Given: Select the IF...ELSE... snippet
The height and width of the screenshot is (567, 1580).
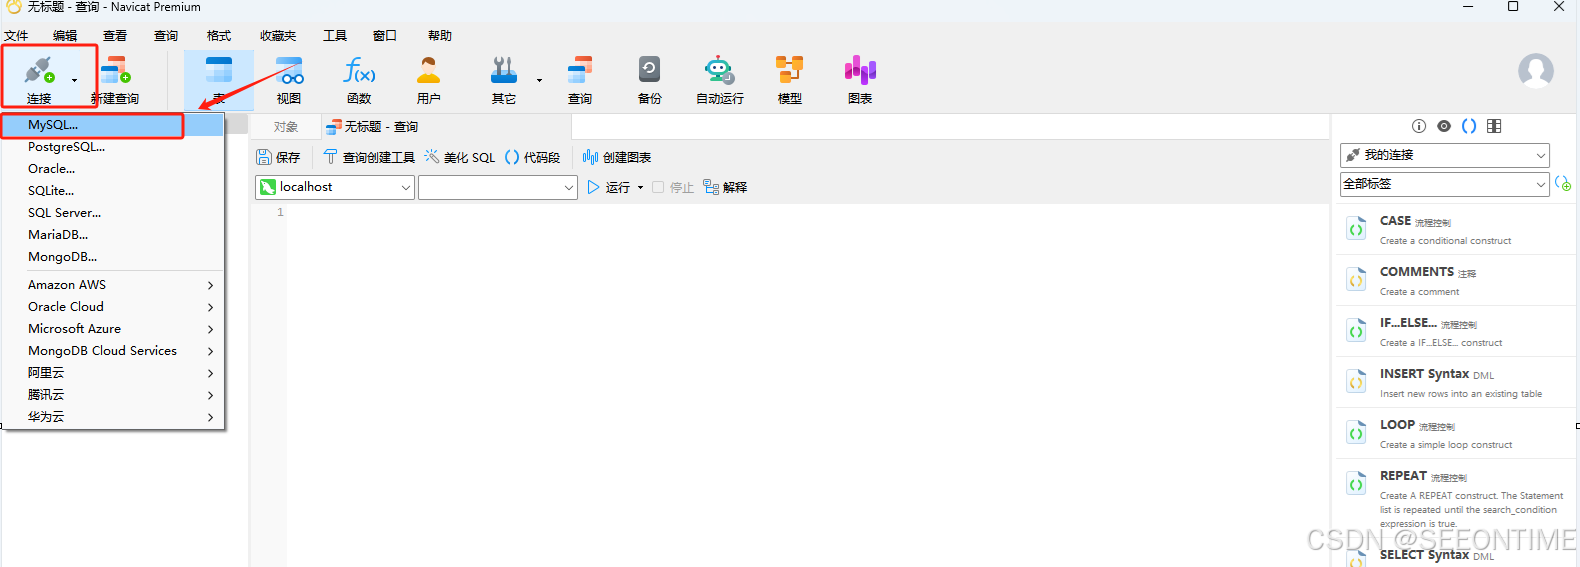Looking at the screenshot, I should 1456,331.
